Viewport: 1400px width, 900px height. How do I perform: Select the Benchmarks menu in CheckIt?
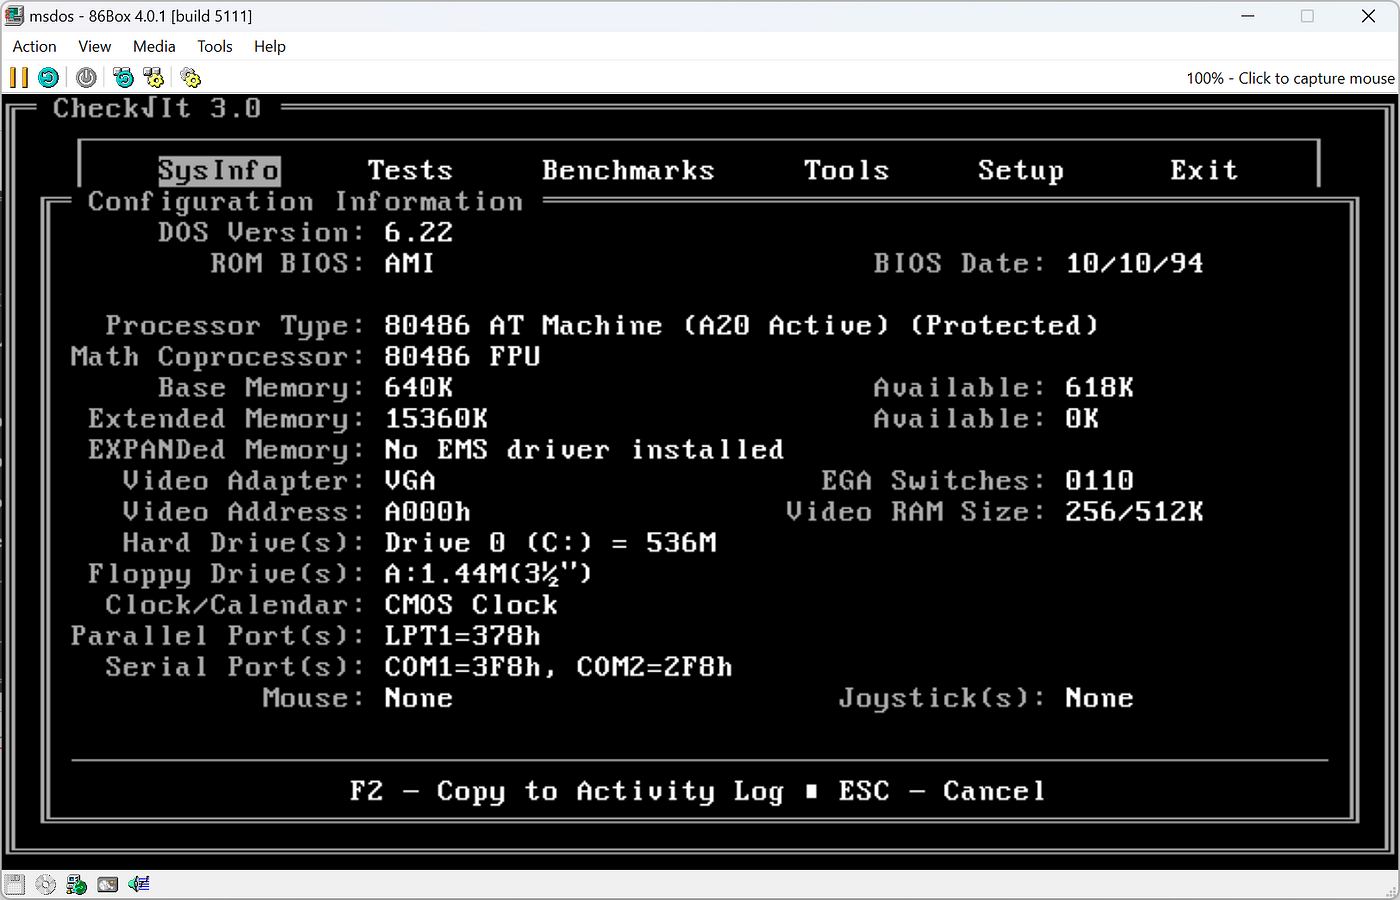coord(628,170)
